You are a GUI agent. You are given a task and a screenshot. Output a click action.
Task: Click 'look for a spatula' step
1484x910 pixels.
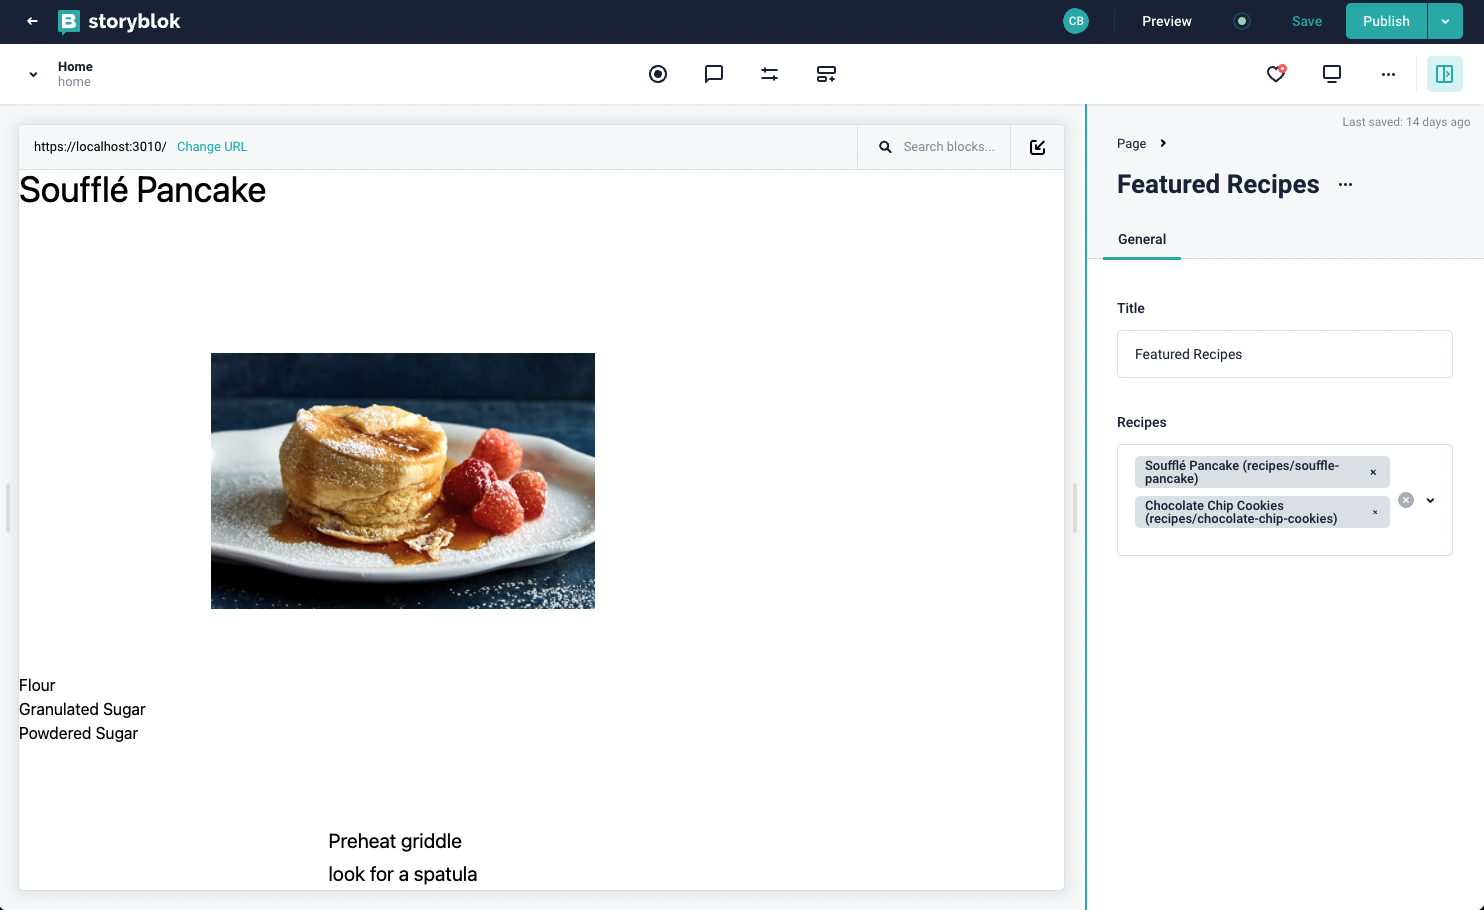tap(403, 874)
